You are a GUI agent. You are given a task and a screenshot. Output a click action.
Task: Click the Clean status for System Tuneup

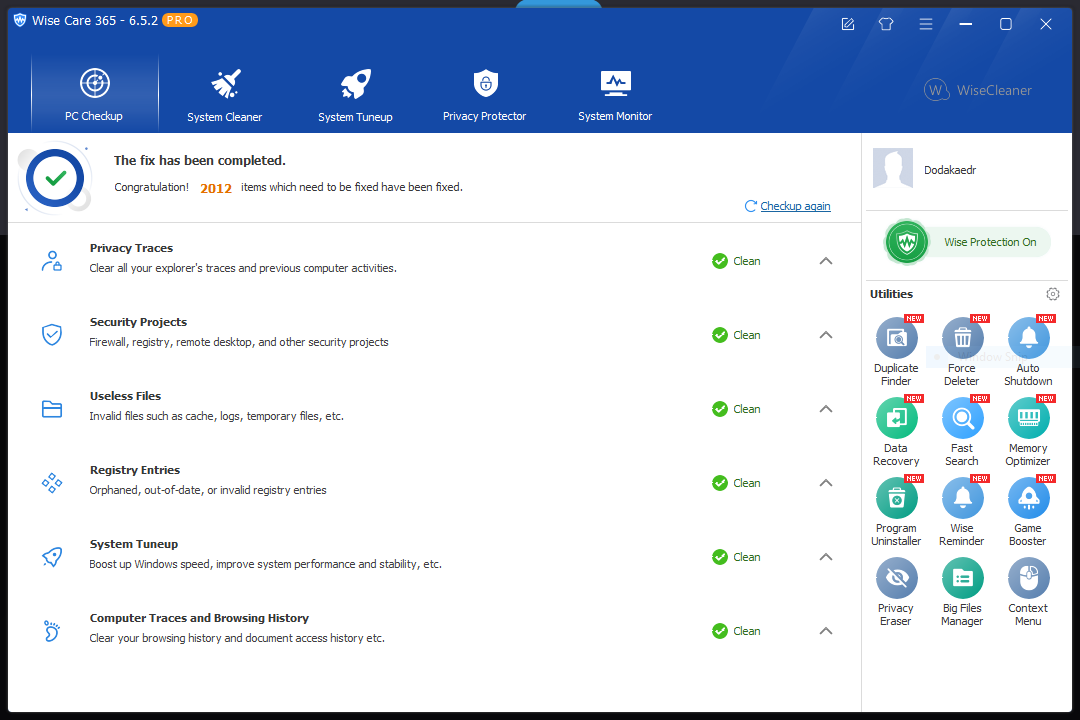[736, 557]
